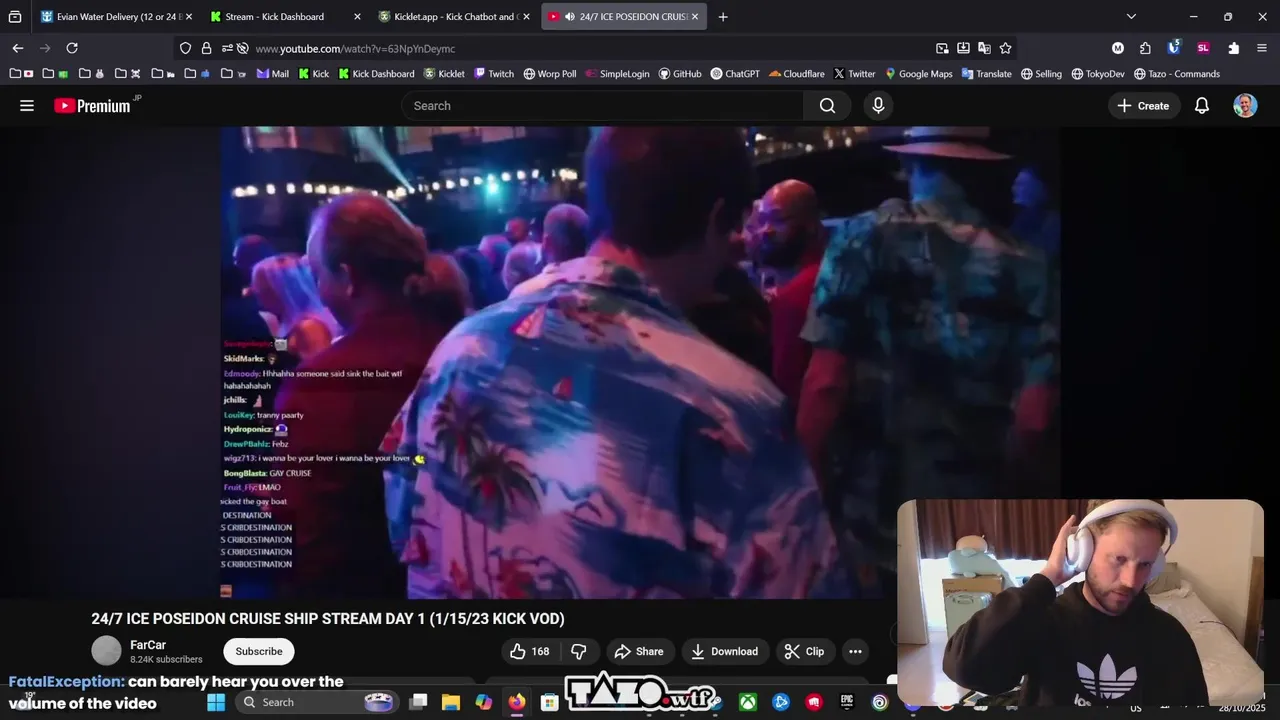The width and height of the screenshot is (1280, 720).
Task: Show site security padlock info
Action: (x=206, y=48)
